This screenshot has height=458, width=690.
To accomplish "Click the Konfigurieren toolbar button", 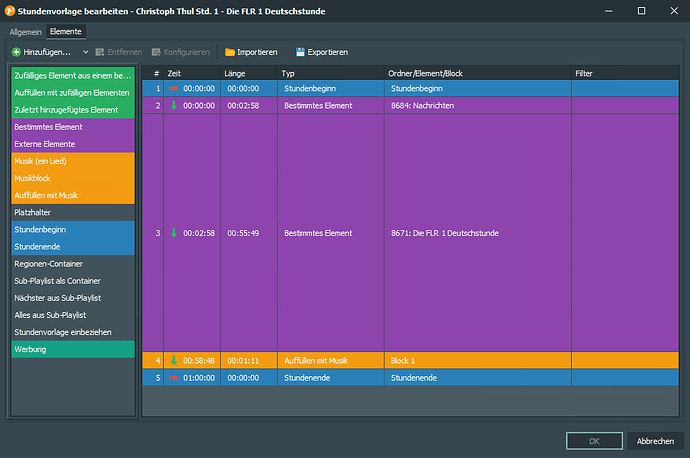I will [182, 51].
